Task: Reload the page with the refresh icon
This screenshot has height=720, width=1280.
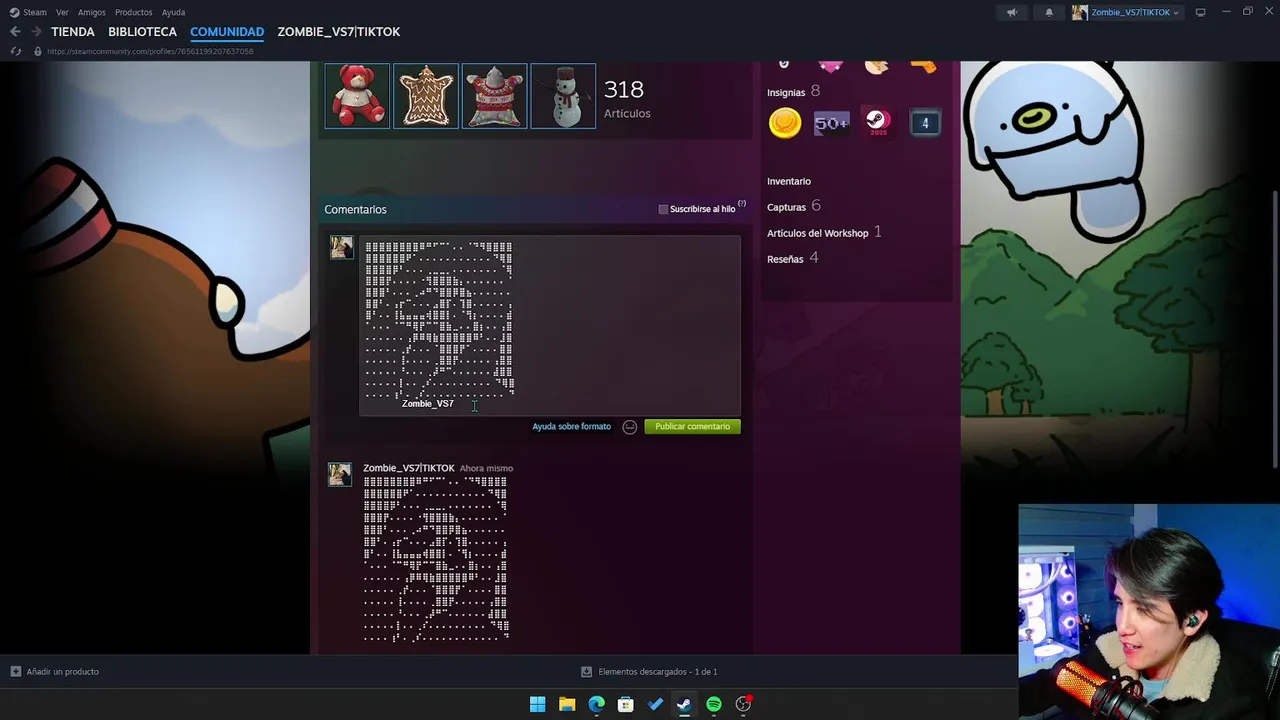Action: coord(15,51)
